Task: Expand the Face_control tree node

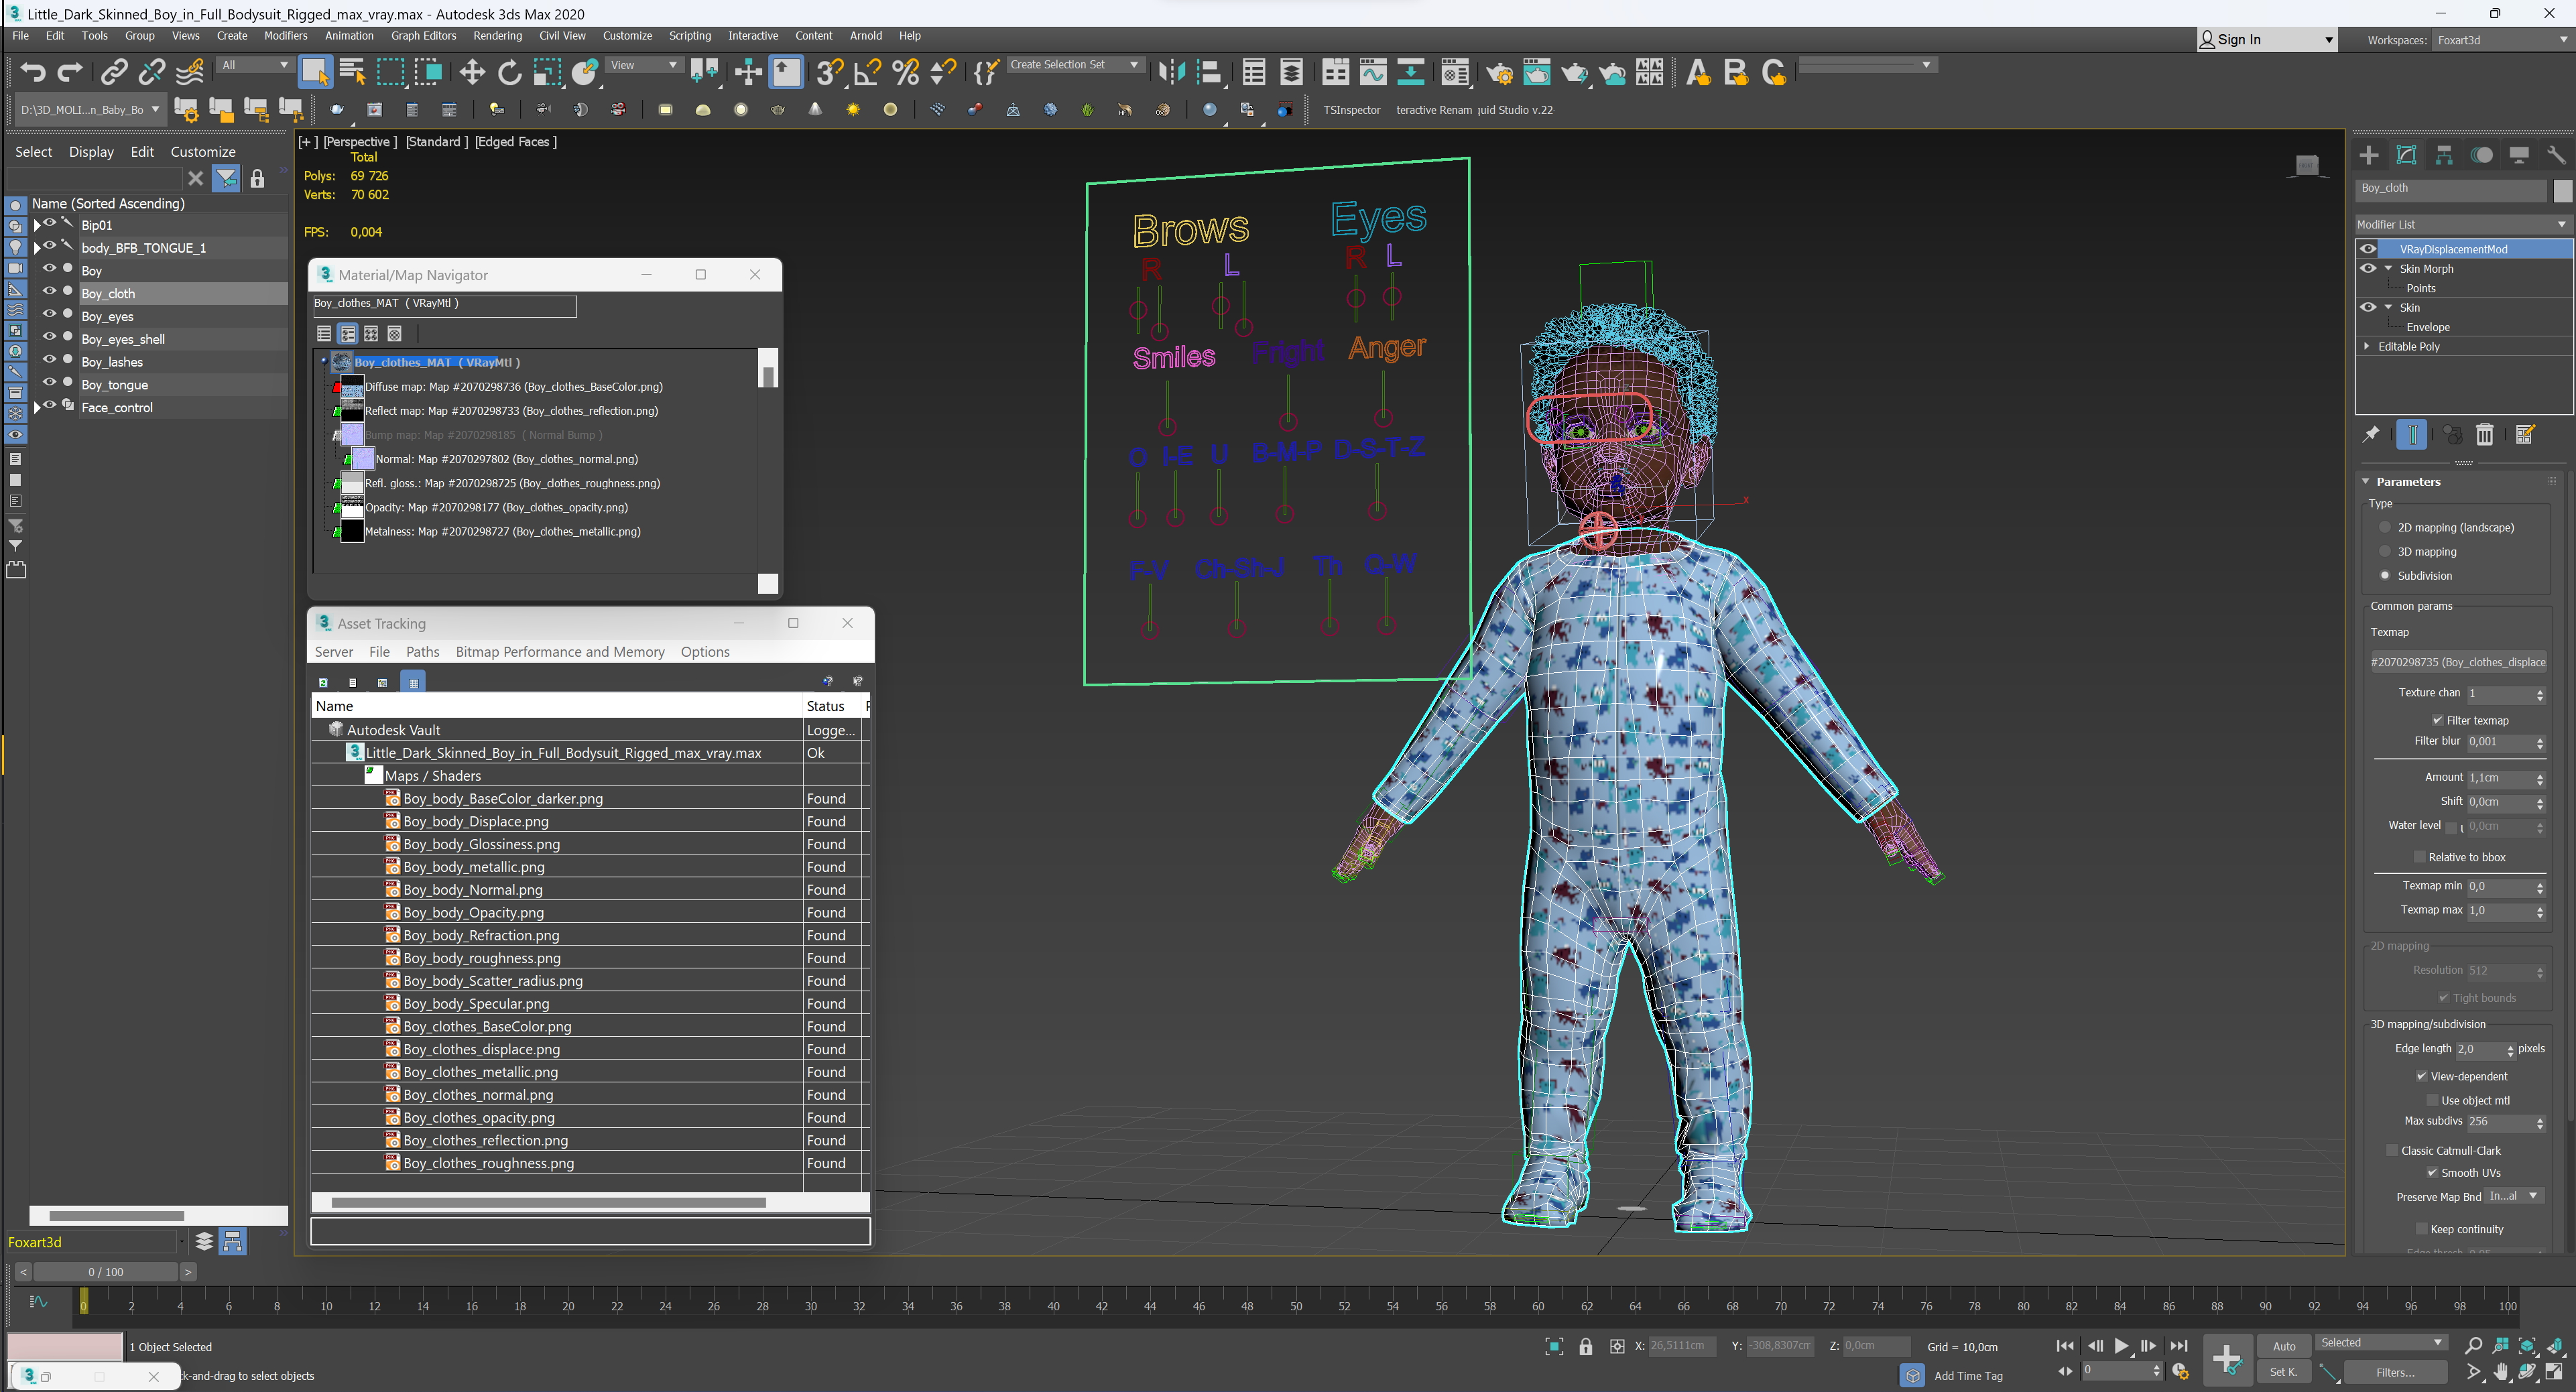Action: click(x=37, y=407)
